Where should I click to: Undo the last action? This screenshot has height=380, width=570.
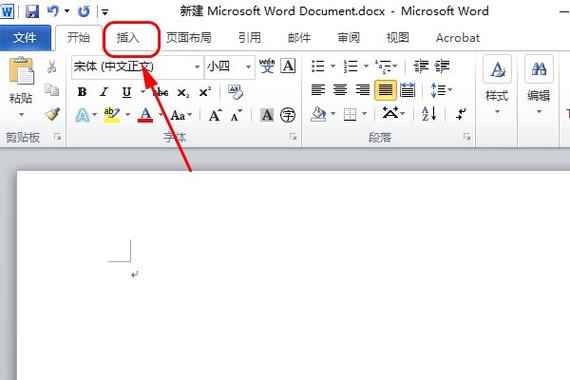53,11
